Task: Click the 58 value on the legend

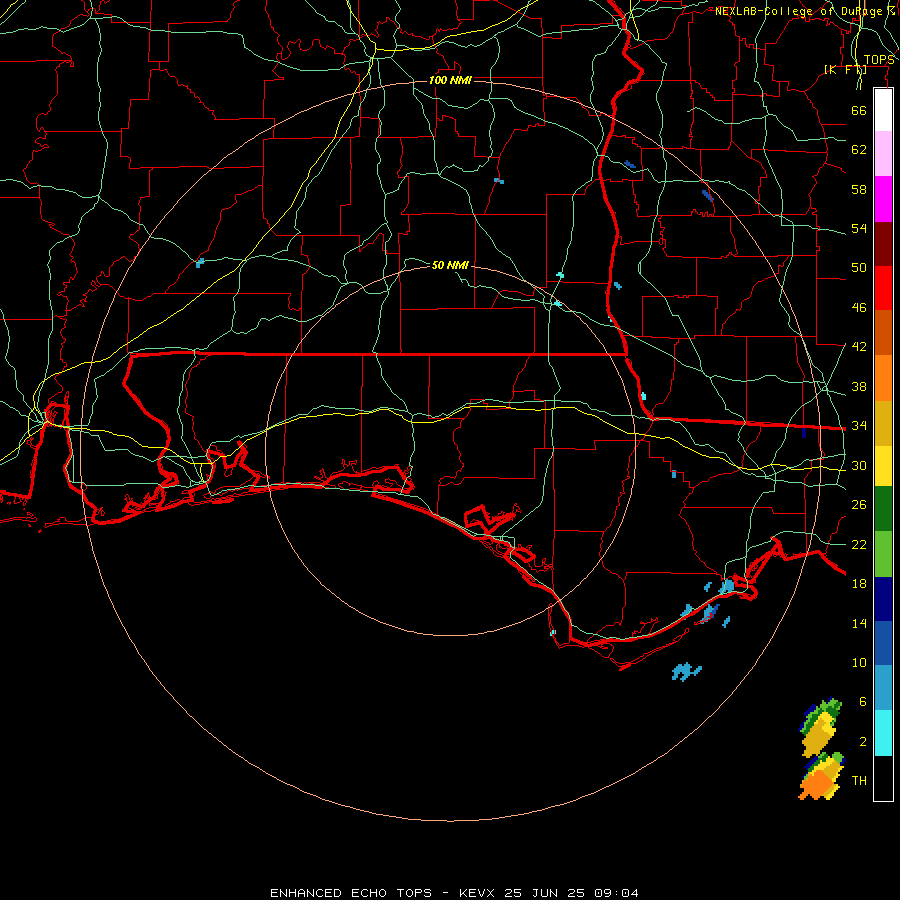Action: click(859, 189)
